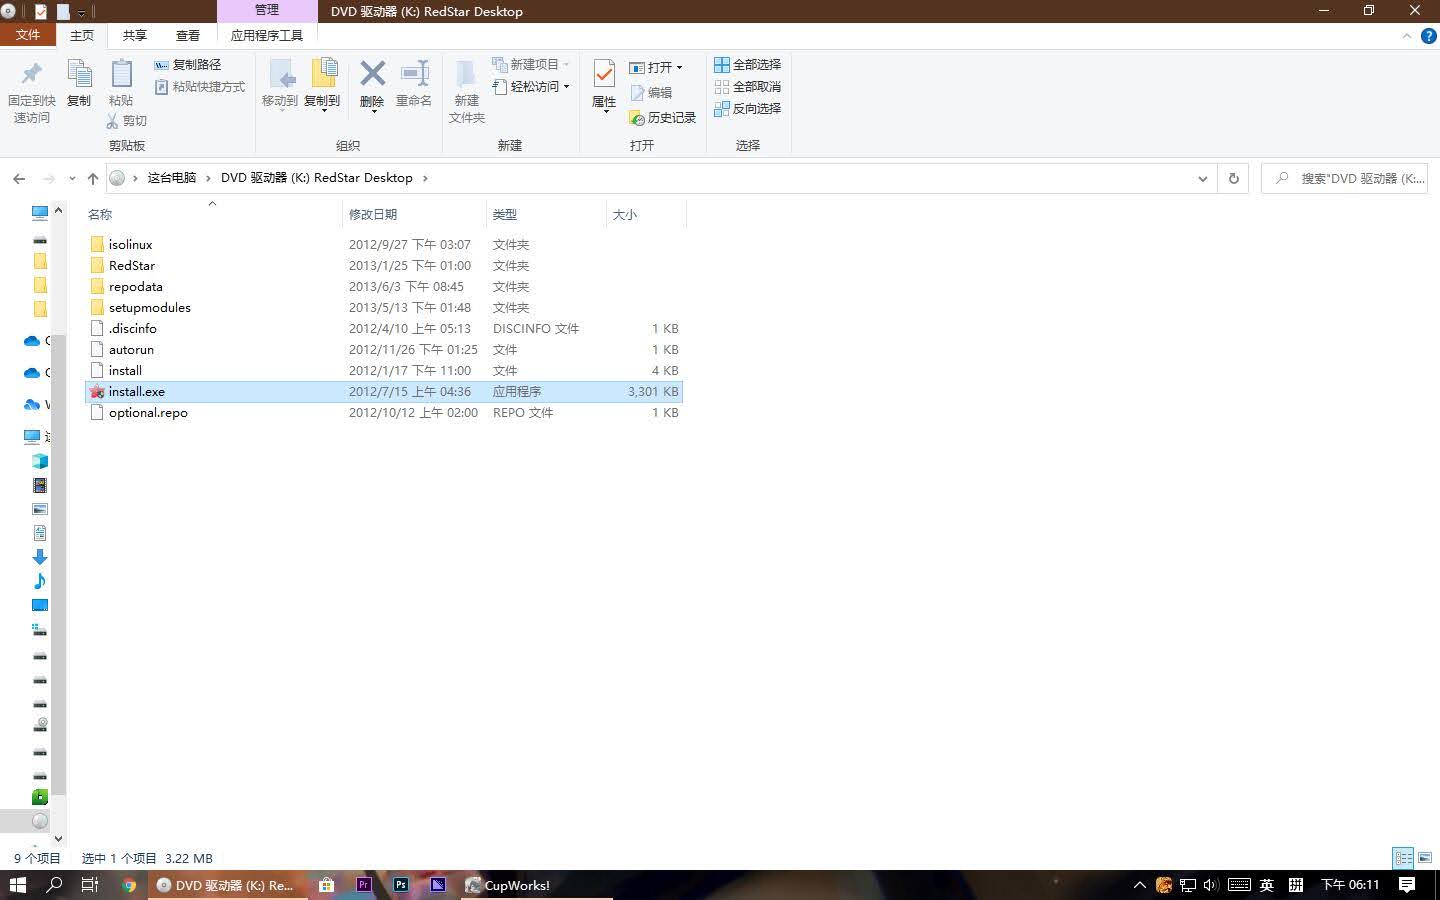Click the Paste Shortcut button
Viewport: 1440px width, 900px height.
pos(199,87)
